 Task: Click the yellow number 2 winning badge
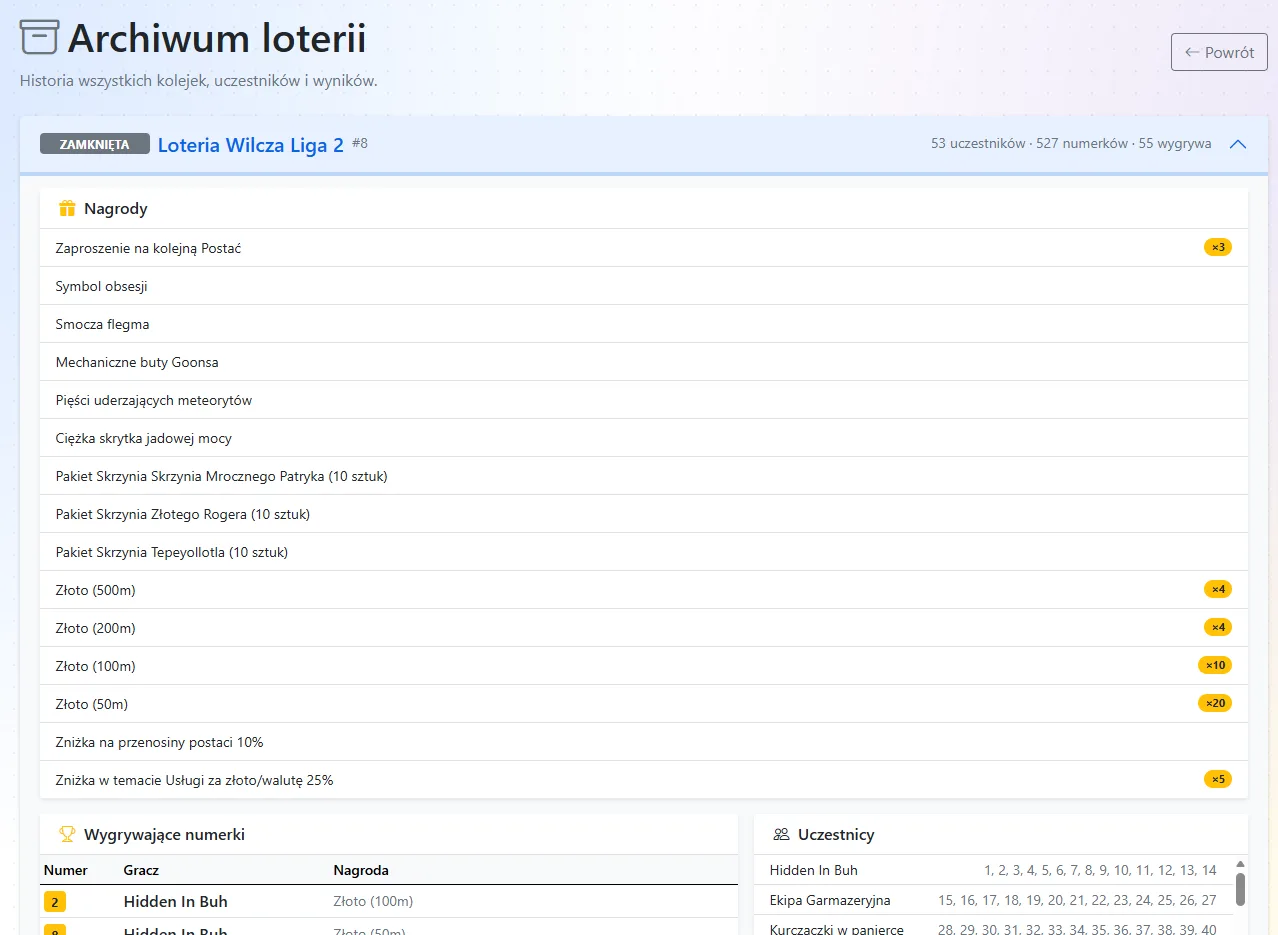point(55,902)
